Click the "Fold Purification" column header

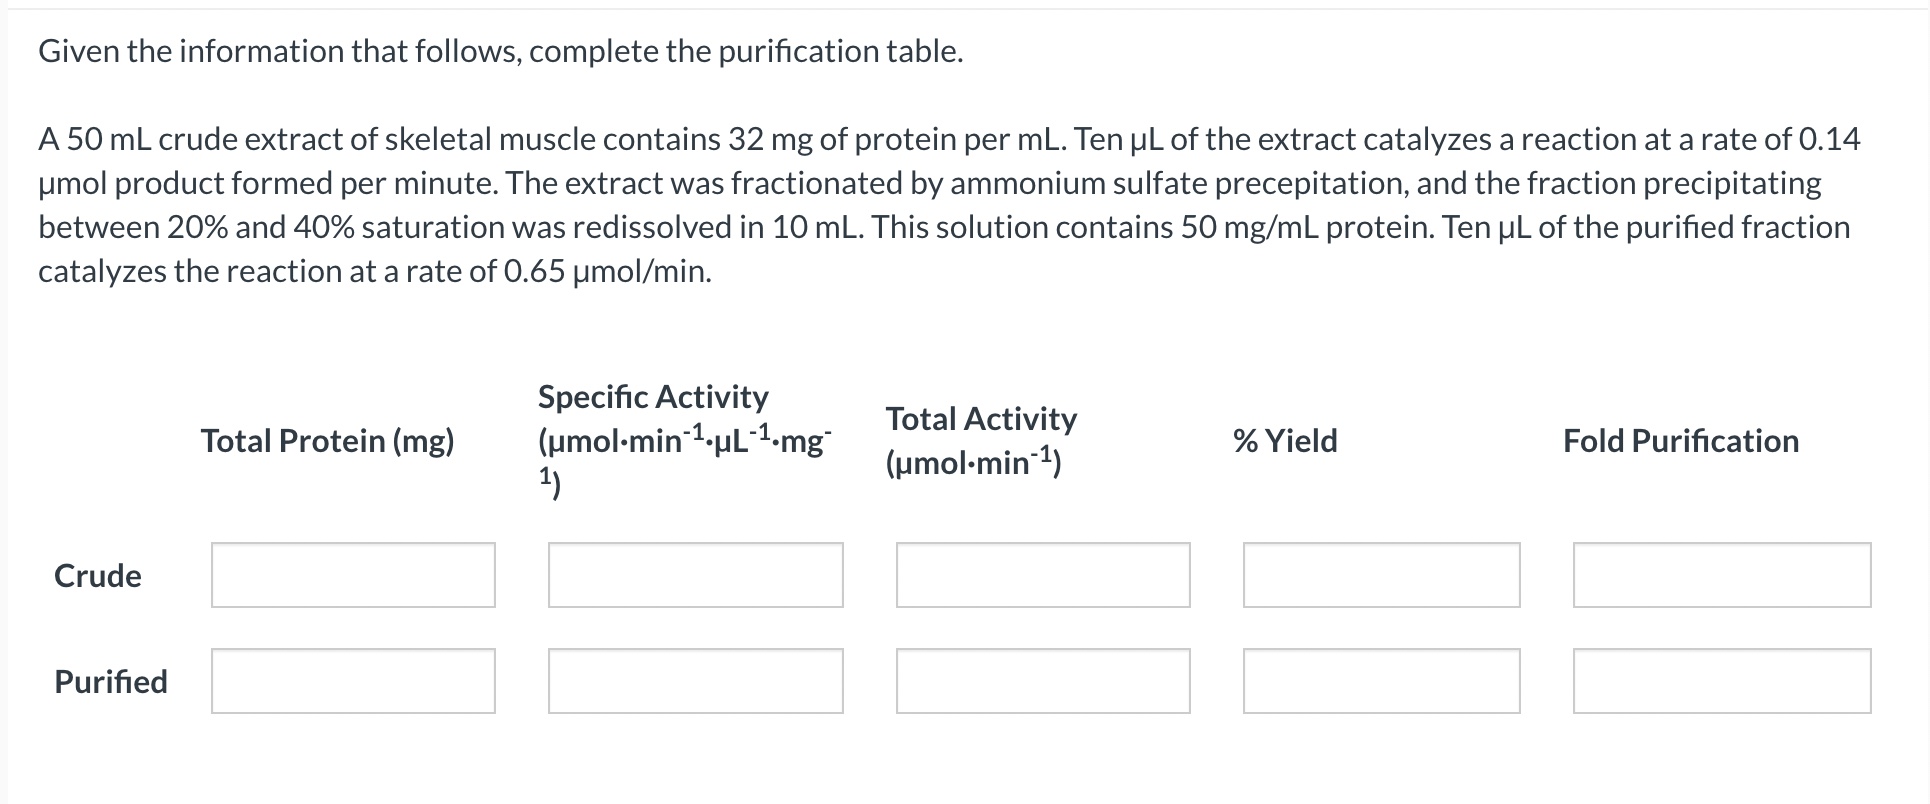pos(1680,441)
